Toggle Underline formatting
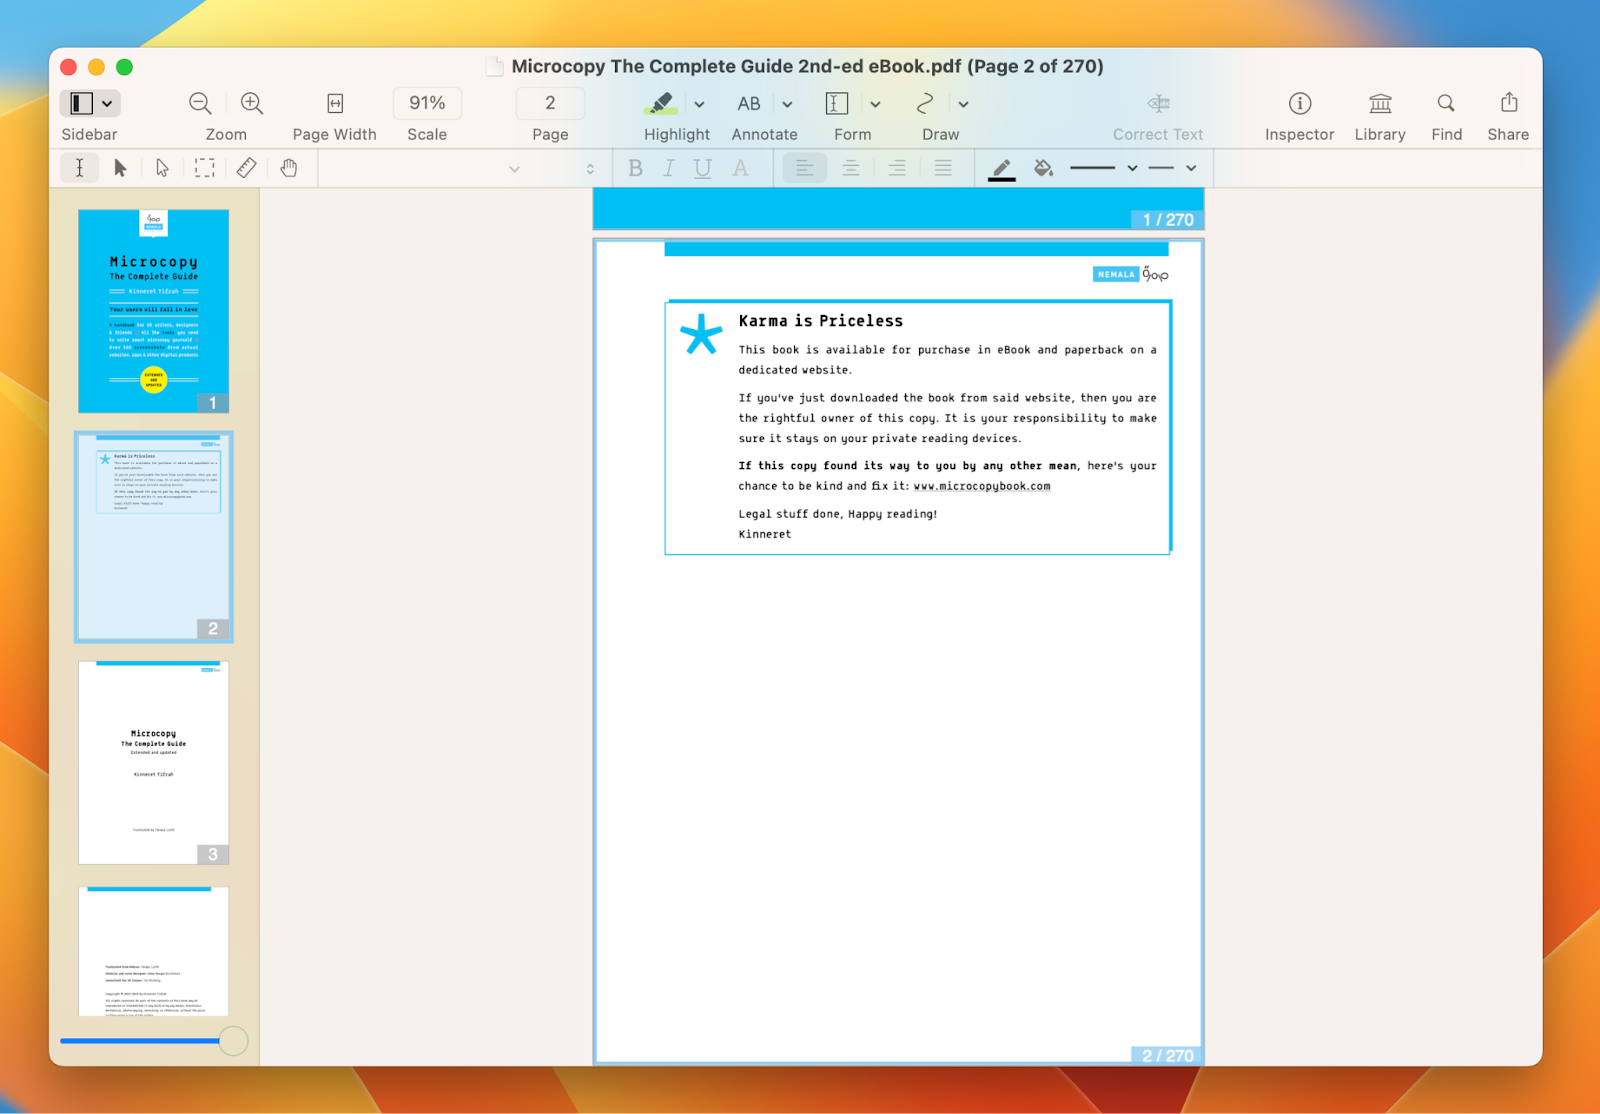Image resolution: width=1600 pixels, height=1114 pixels. 703,168
